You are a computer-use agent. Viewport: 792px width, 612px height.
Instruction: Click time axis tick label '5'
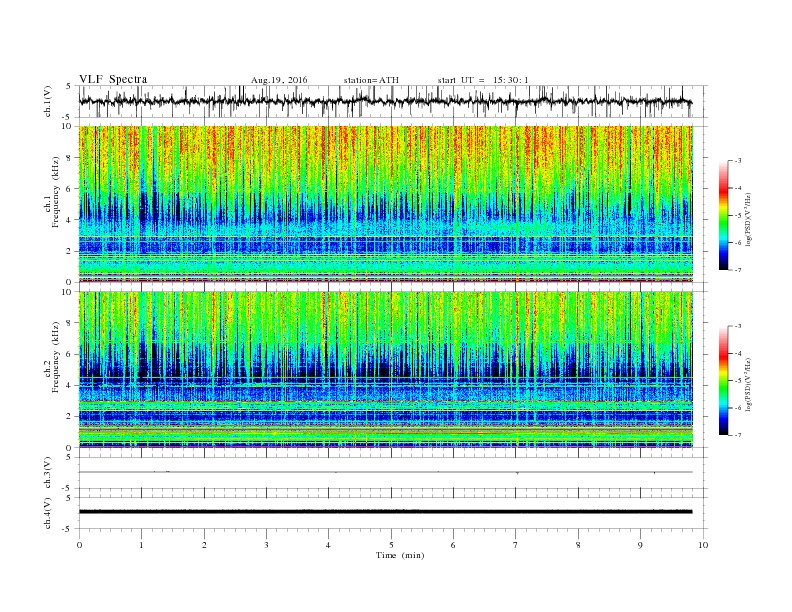(391, 545)
